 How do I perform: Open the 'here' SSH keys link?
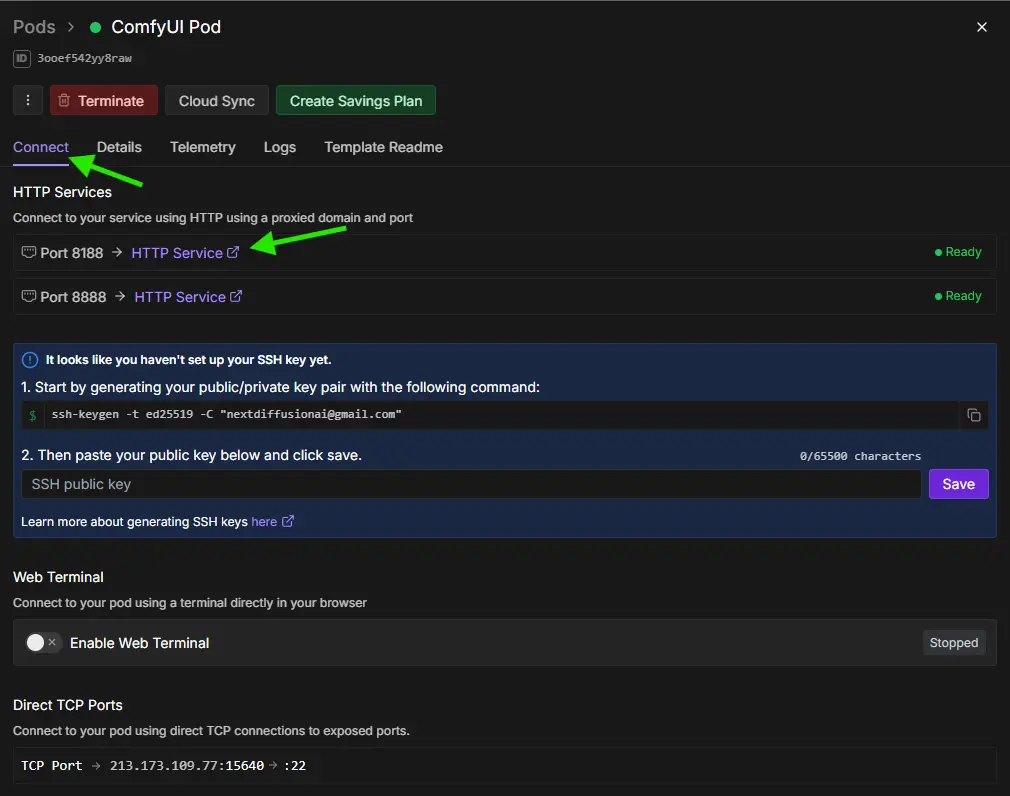(x=272, y=522)
